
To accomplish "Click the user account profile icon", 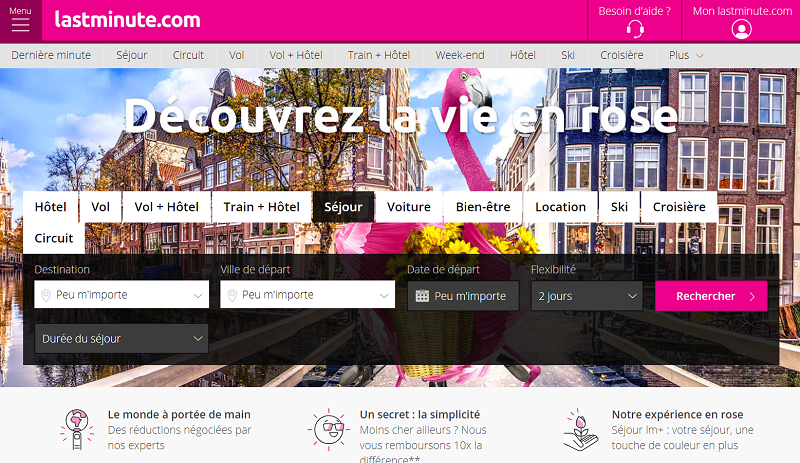I will pyautogui.click(x=741, y=29).
